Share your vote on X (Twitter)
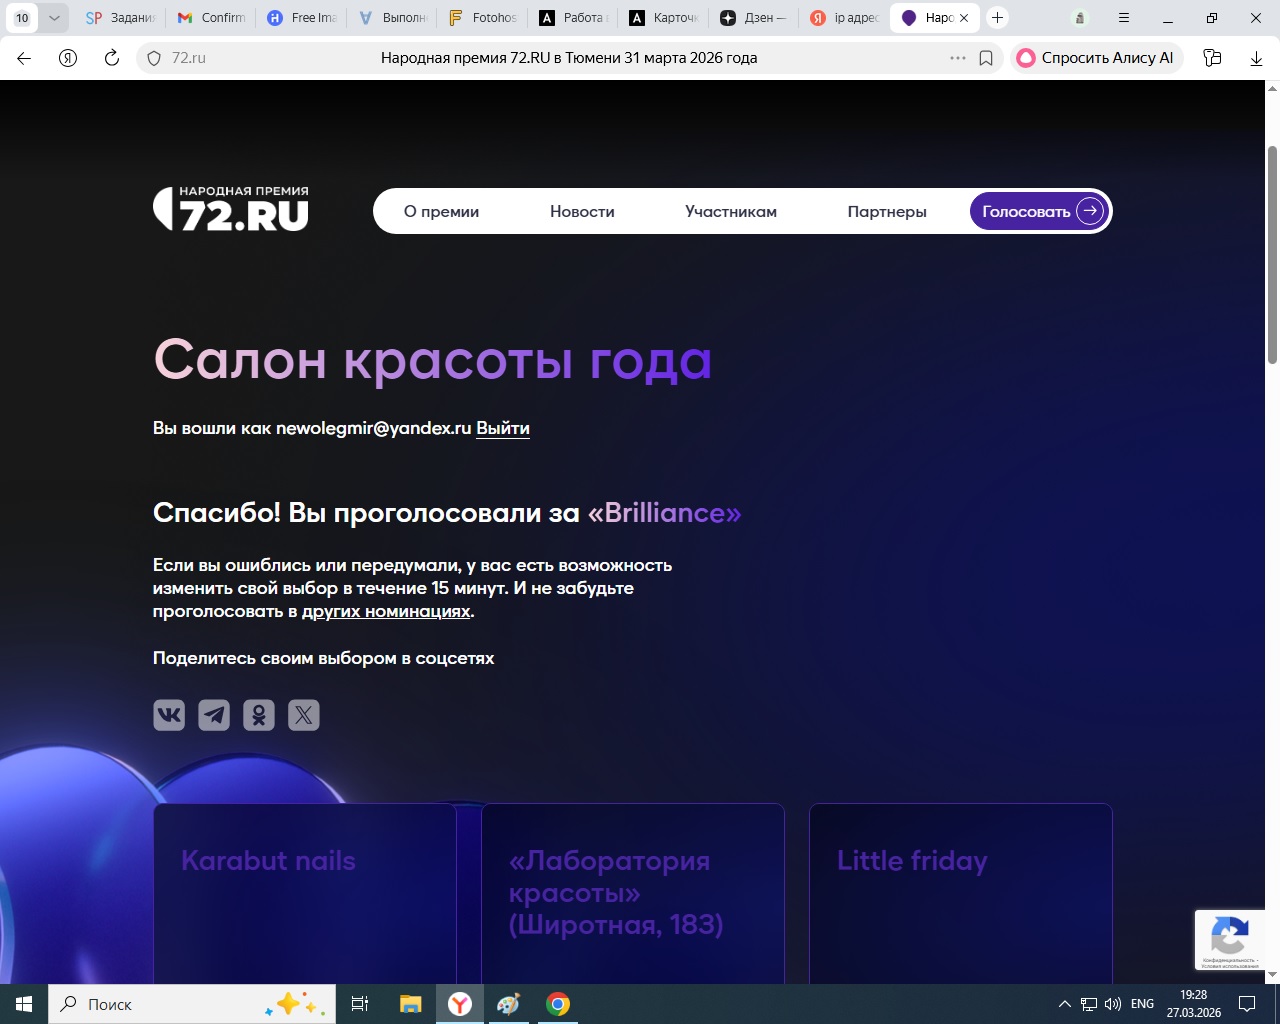 click(x=304, y=715)
